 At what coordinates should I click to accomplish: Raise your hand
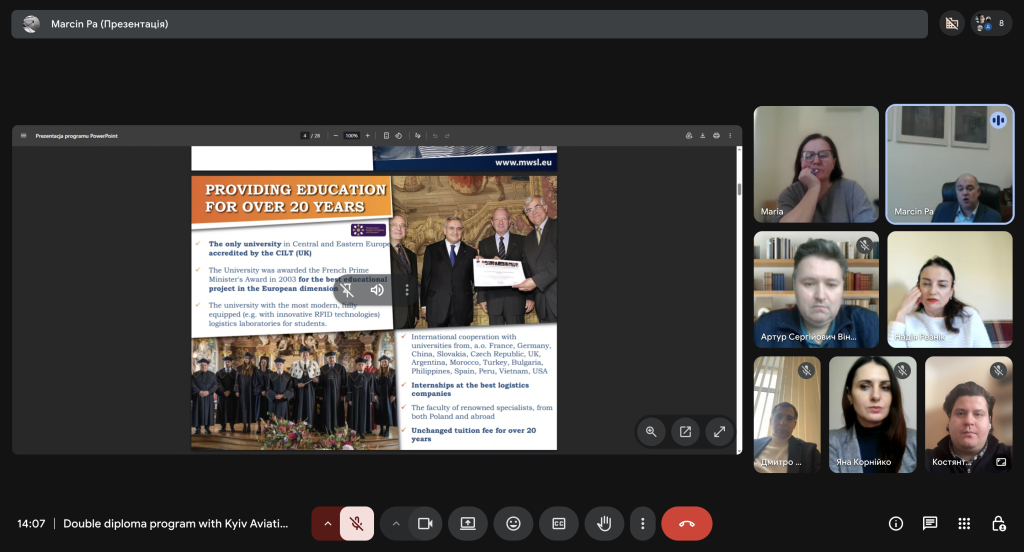click(604, 523)
